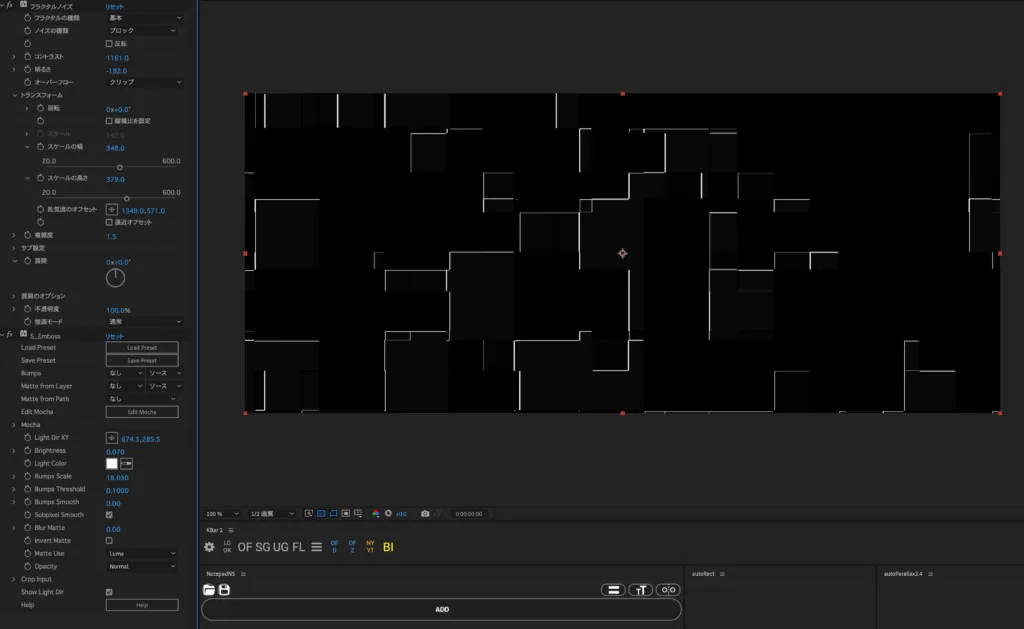Viewport: 1024px width, 629px height.
Task: Open the Light Color white swatch
Action: pyautogui.click(x=112, y=464)
